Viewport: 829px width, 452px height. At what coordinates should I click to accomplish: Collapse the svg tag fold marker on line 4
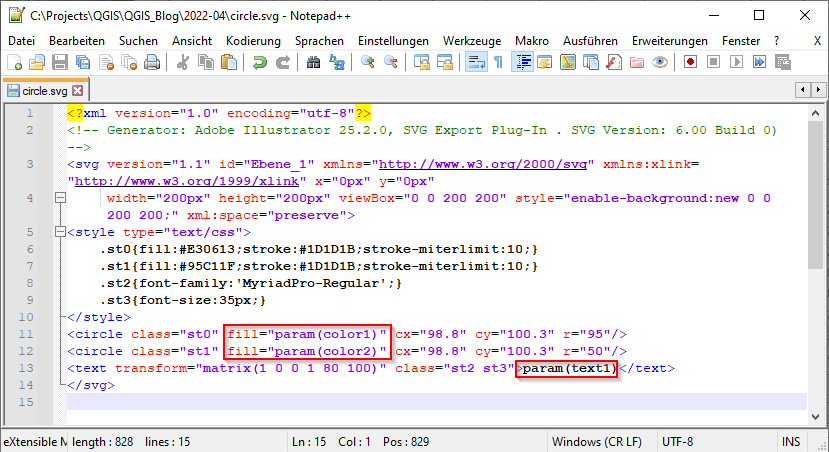(x=60, y=198)
